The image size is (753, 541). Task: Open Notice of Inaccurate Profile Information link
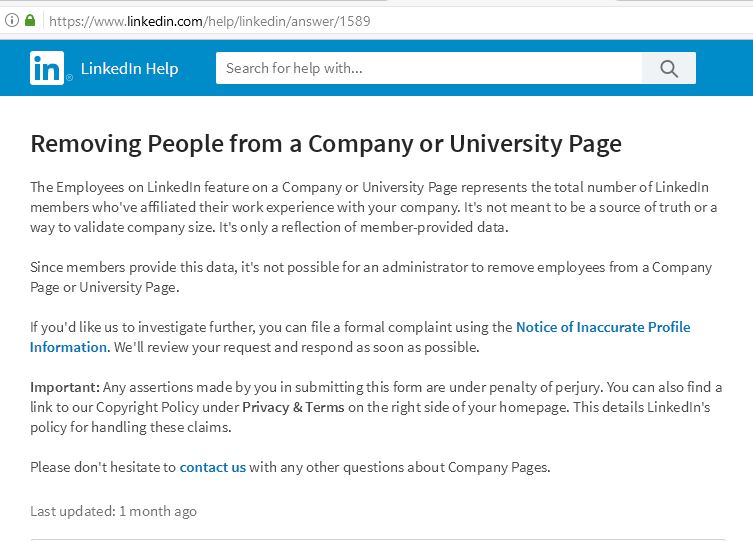(x=360, y=337)
